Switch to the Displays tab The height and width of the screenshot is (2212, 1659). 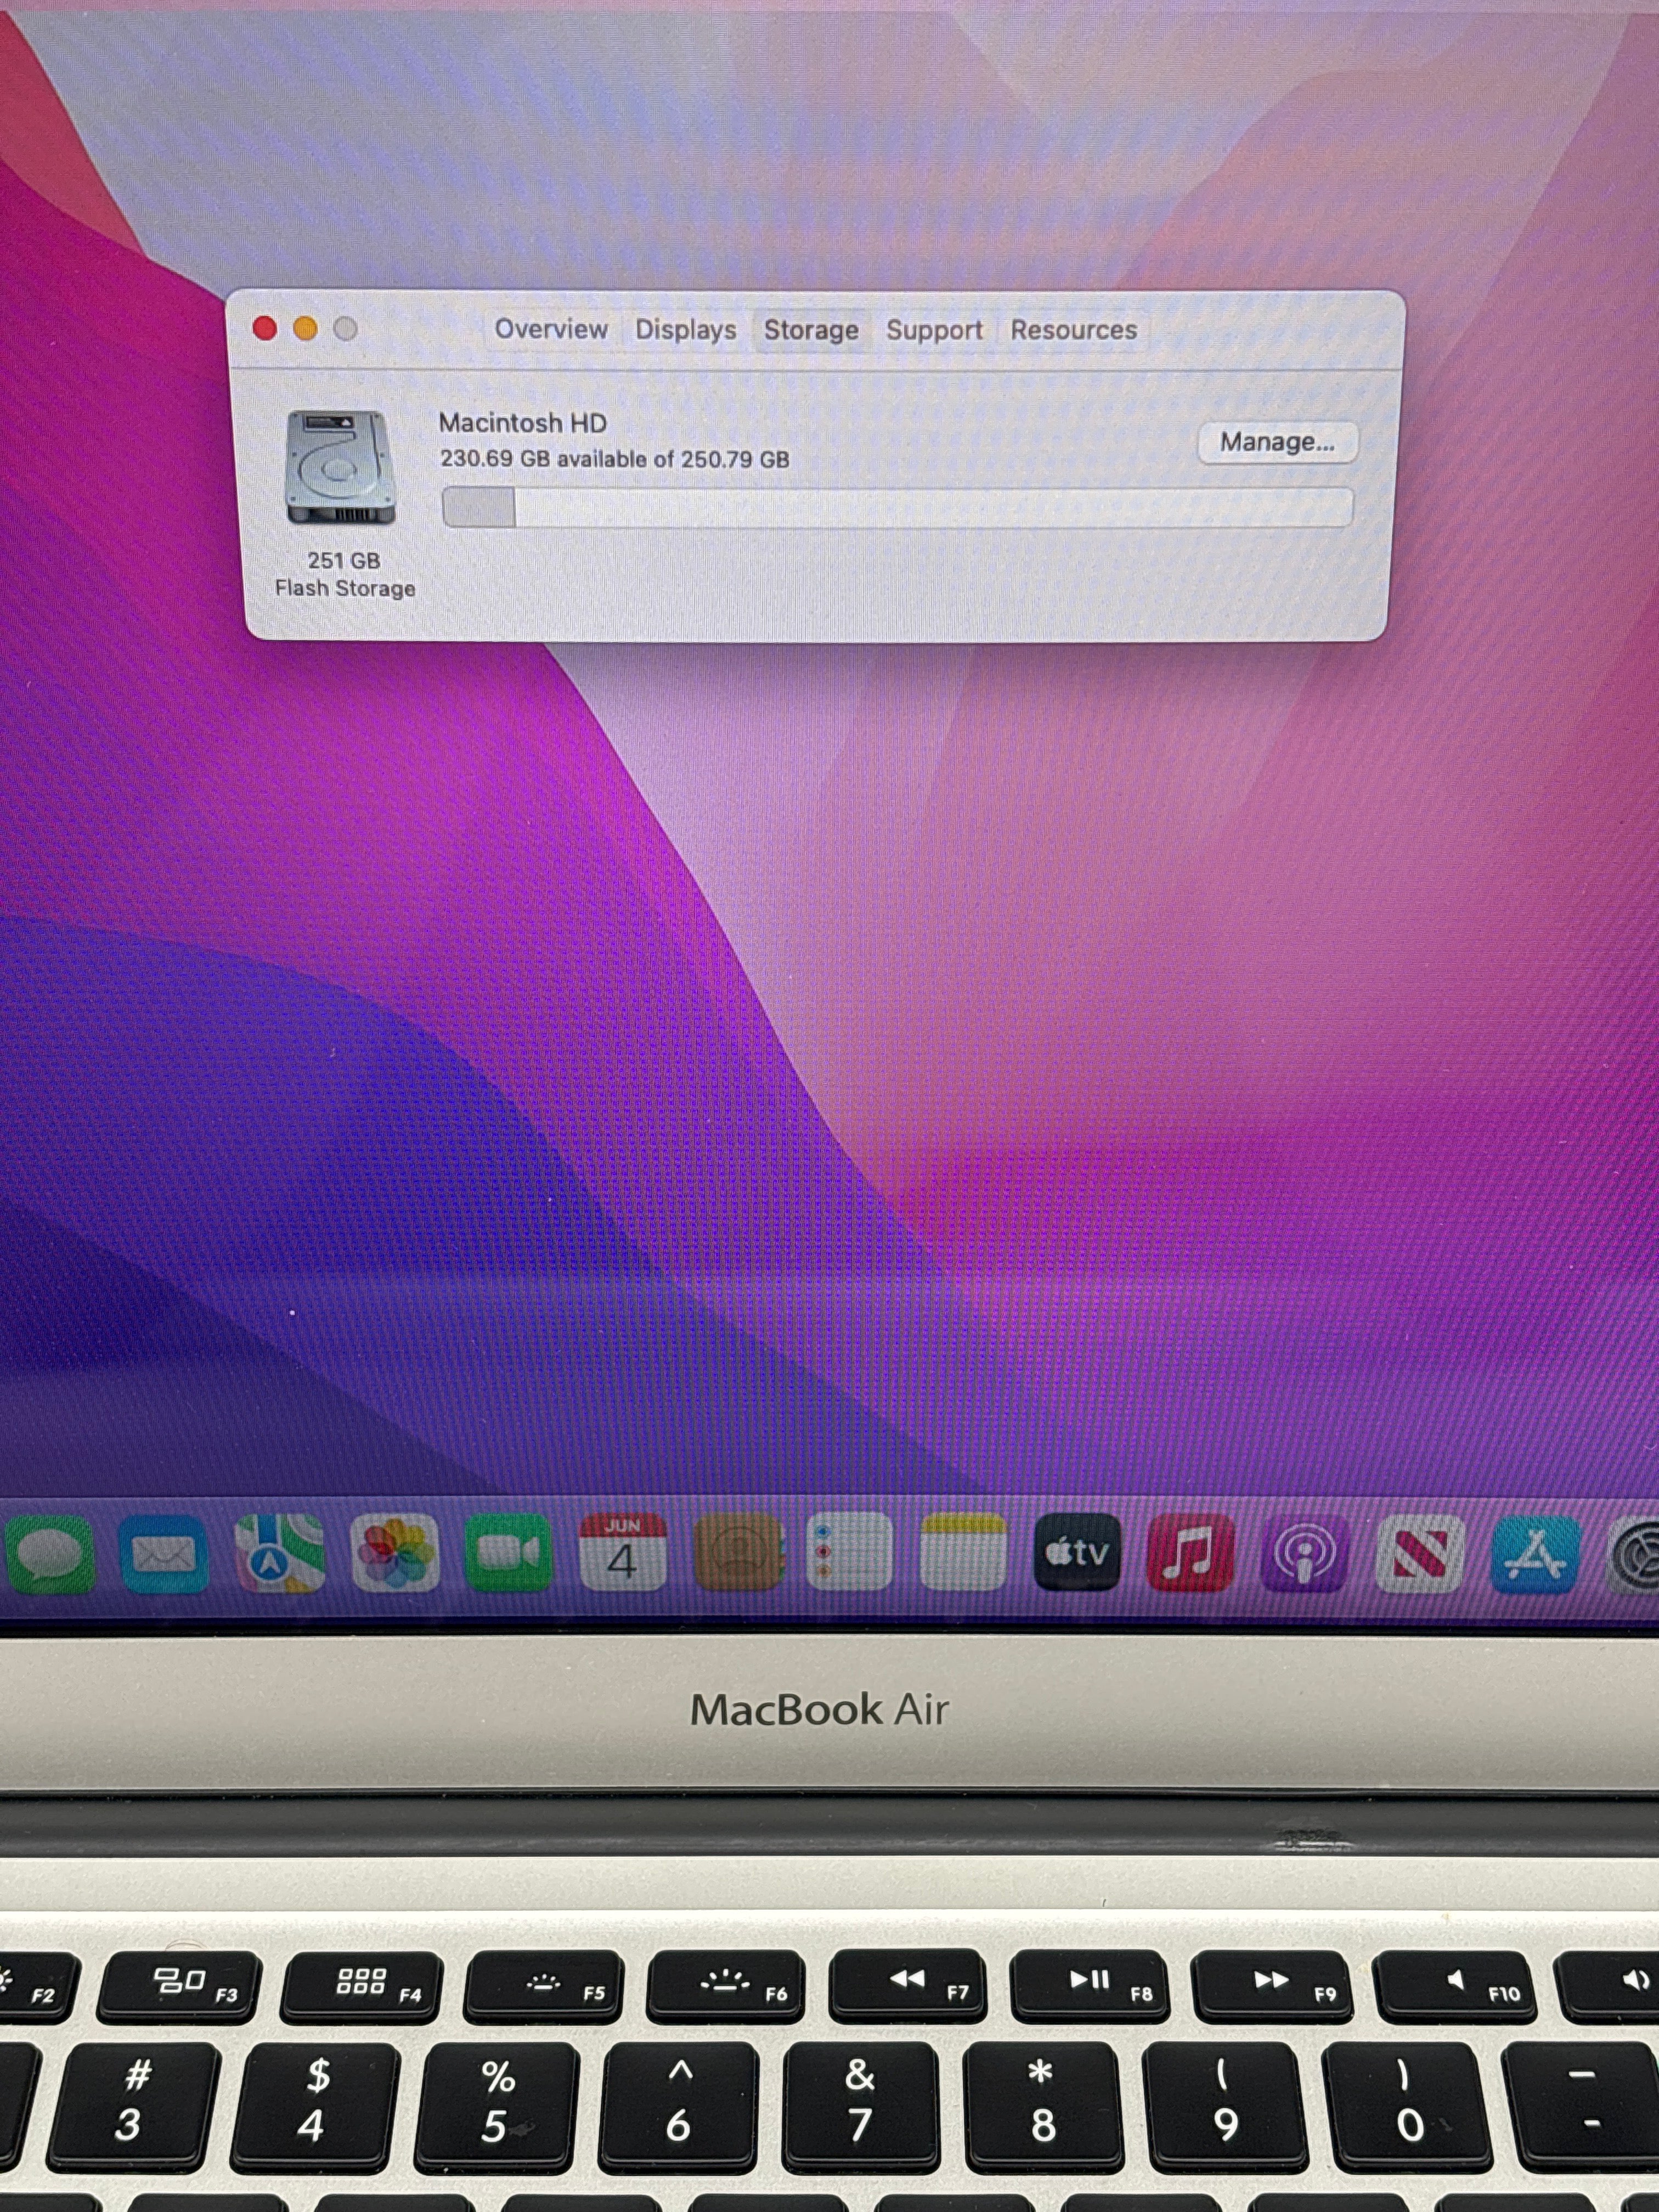[686, 330]
